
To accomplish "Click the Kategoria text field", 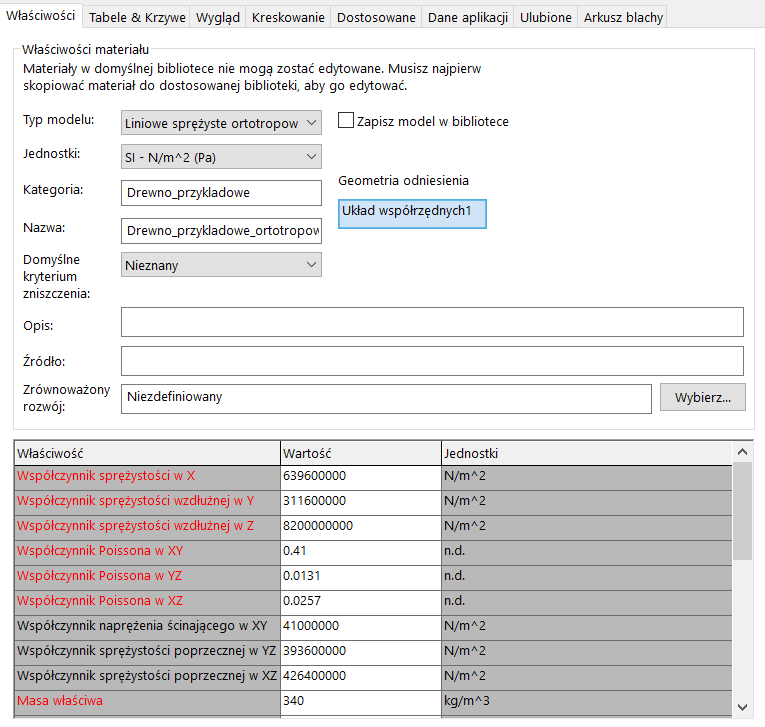I will tap(220, 192).
